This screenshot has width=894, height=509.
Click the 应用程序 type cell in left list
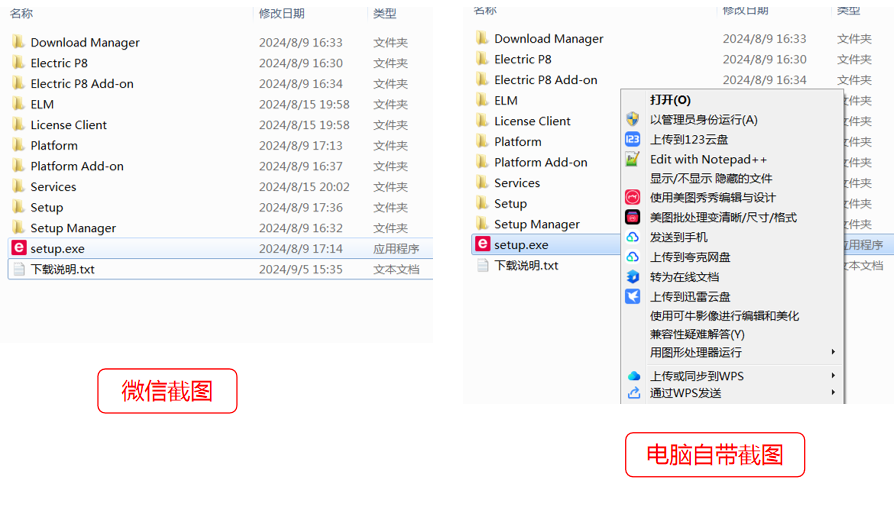tap(396, 249)
